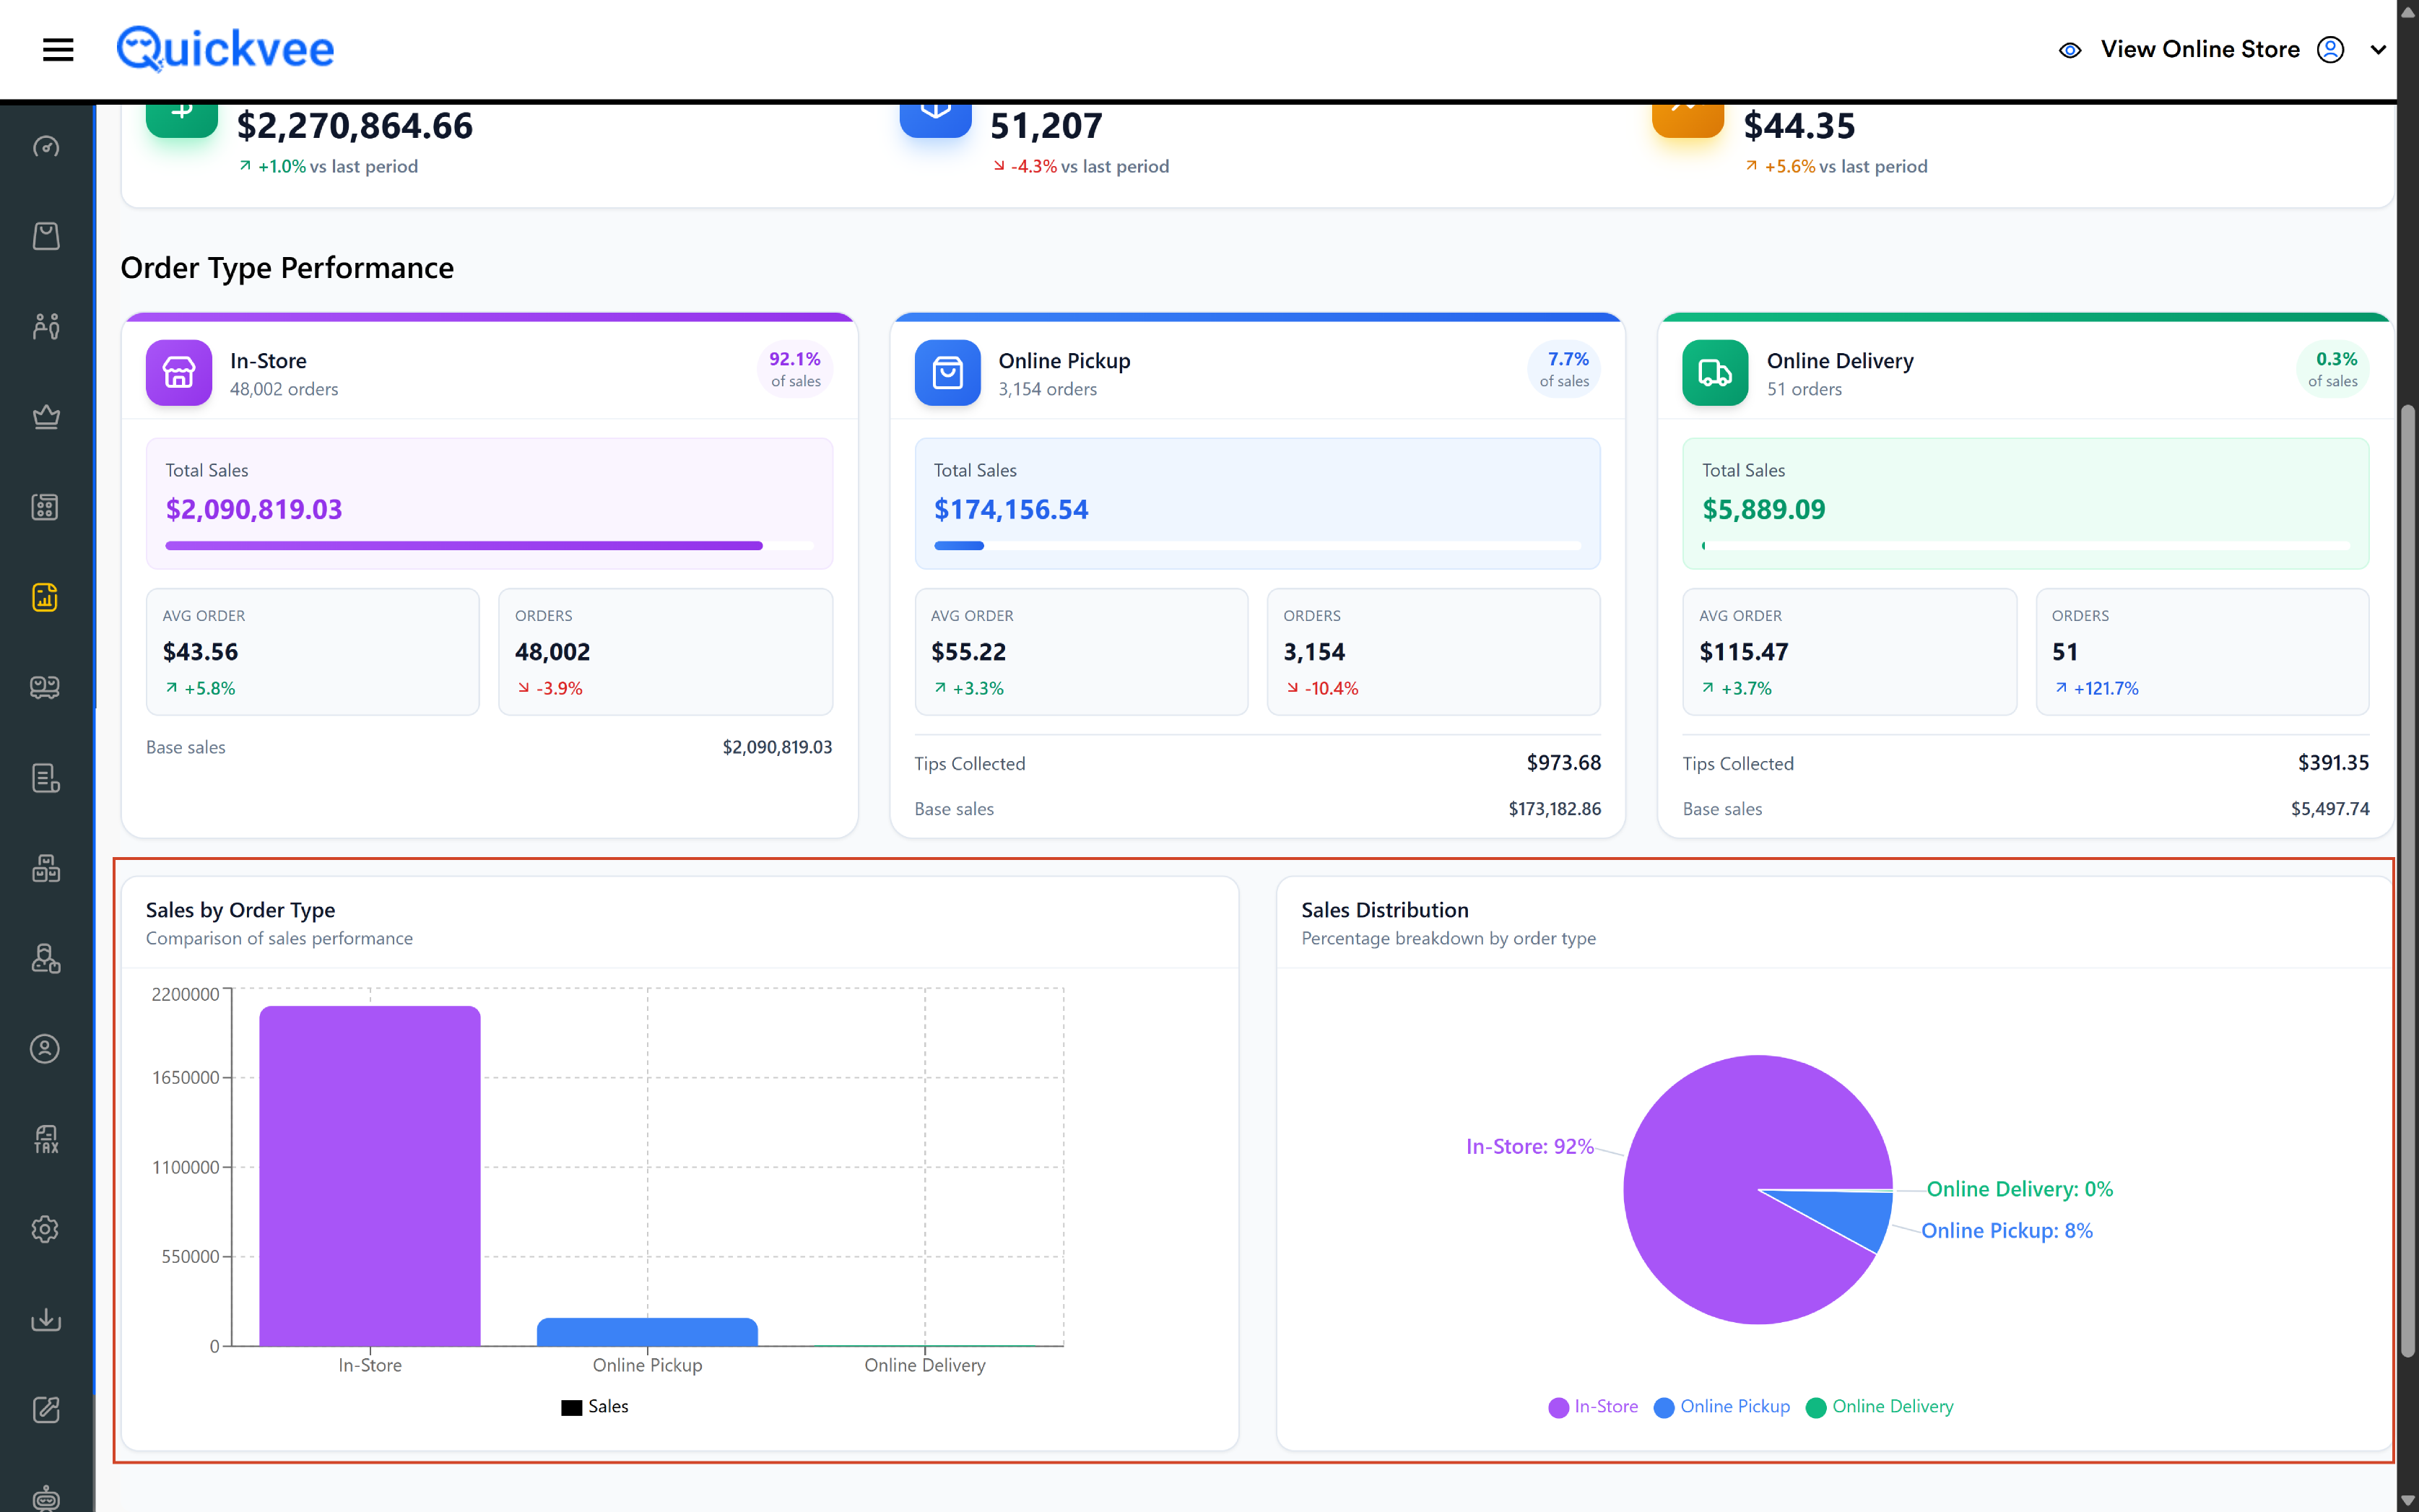
Task: Open the hamburger menu
Action: coord(58,49)
